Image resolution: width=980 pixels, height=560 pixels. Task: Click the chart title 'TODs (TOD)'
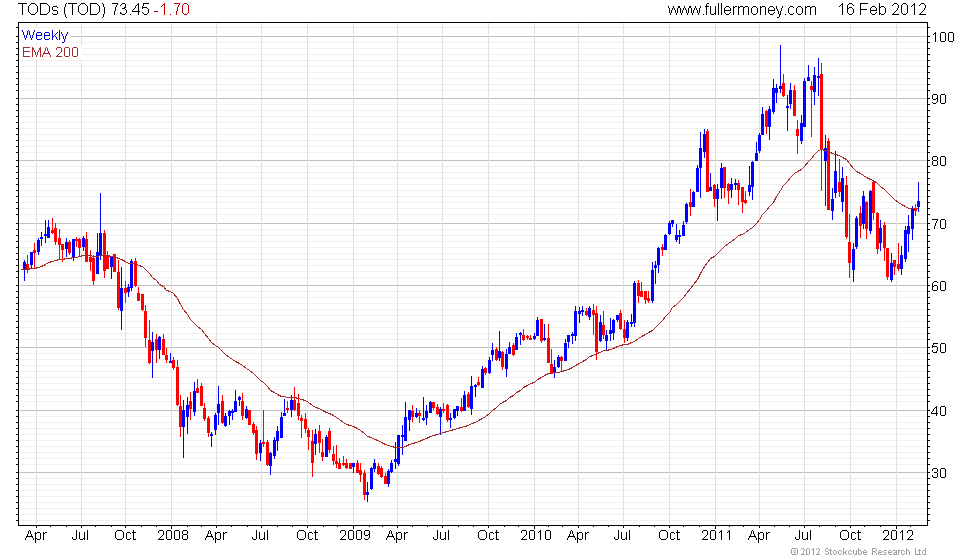62,9
